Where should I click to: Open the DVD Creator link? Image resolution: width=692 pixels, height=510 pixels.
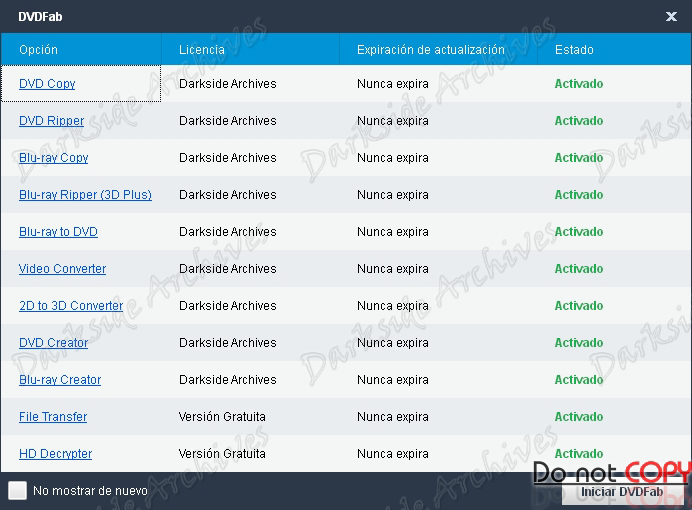click(x=53, y=343)
